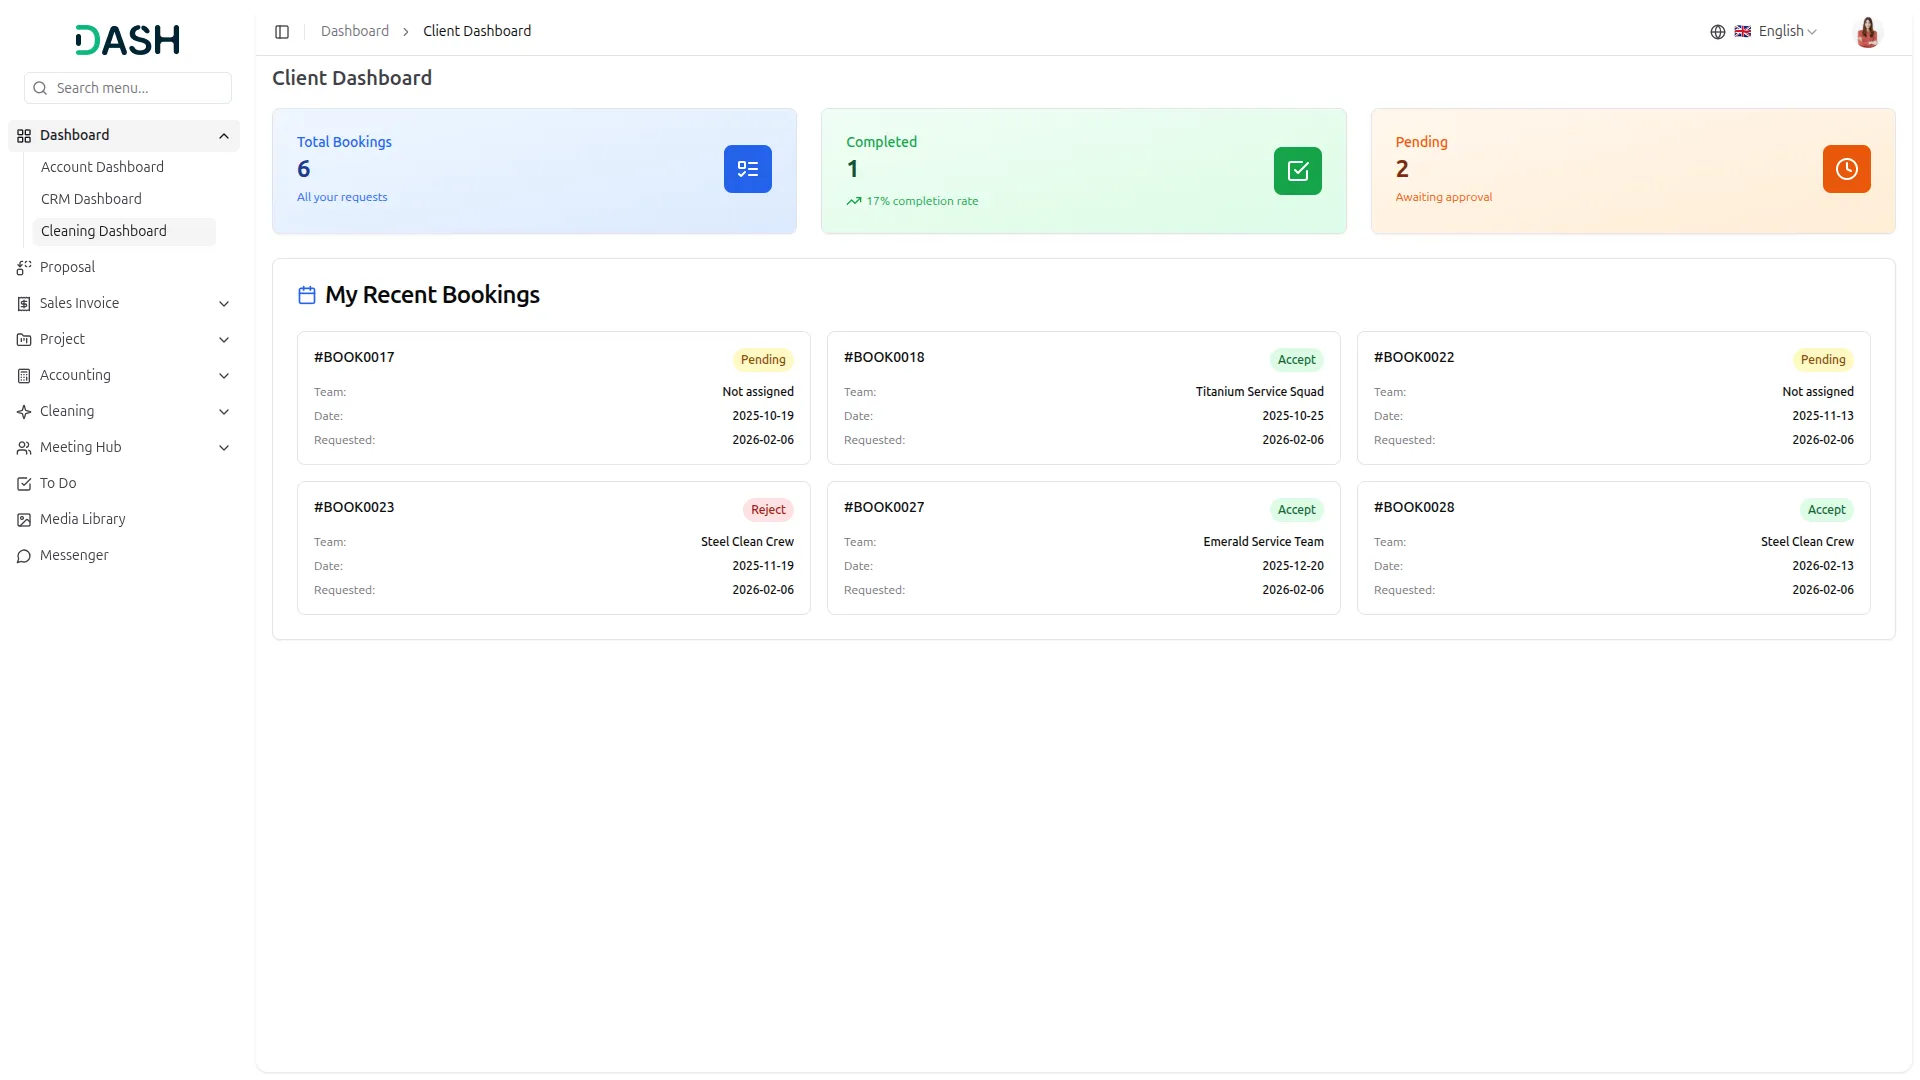
Task: Click the blue Total Bookings list icon
Action: 747,169
